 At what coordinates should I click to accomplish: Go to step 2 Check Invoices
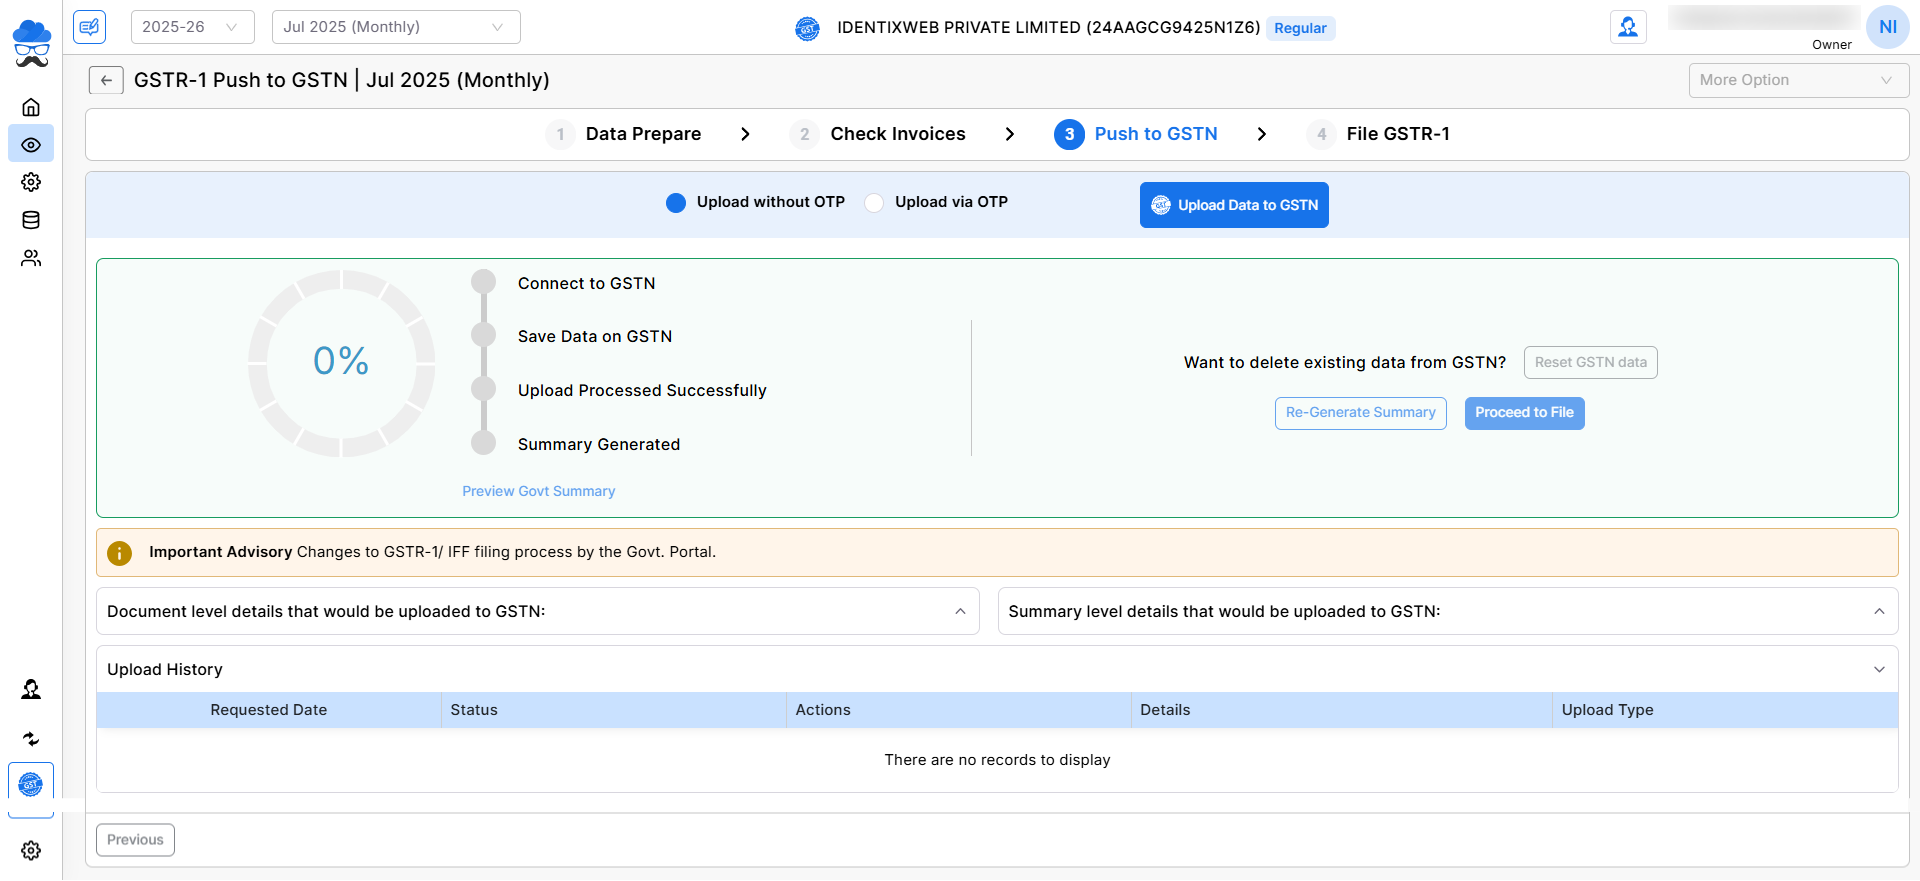click(878, 134)
